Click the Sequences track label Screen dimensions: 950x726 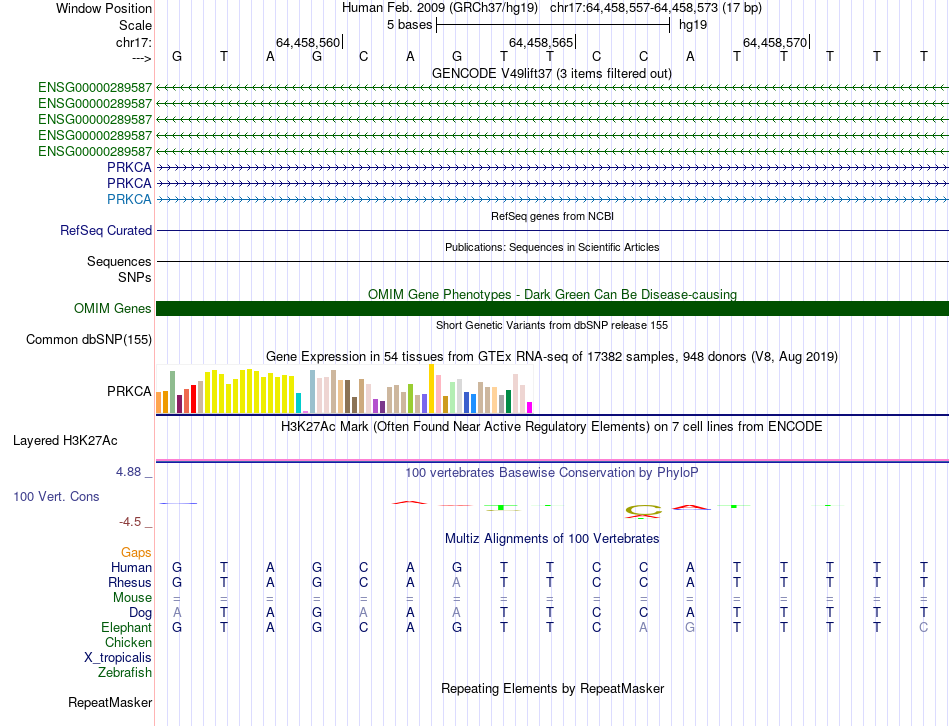pos(119,261)
